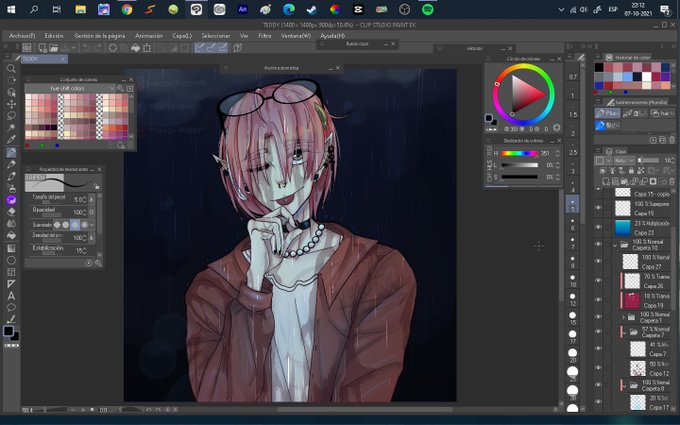Viewport: 680px width, 425px height.
Task: Open the save options dropdown arrow
Action: pyautogui.click(x=74, y=48)
